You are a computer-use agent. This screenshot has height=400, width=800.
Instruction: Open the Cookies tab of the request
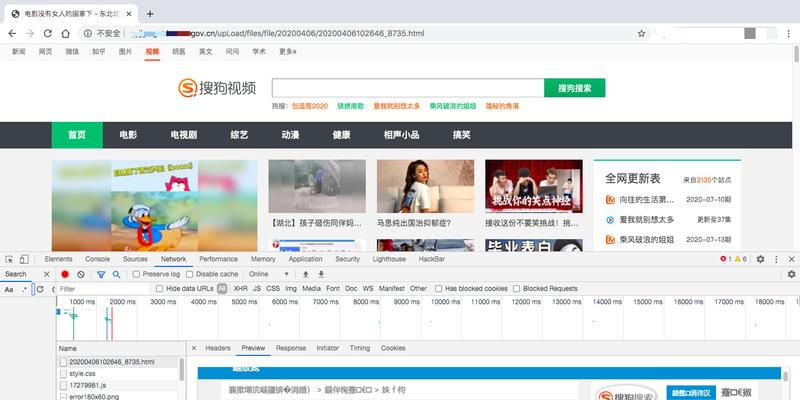[x=393, y=348]
